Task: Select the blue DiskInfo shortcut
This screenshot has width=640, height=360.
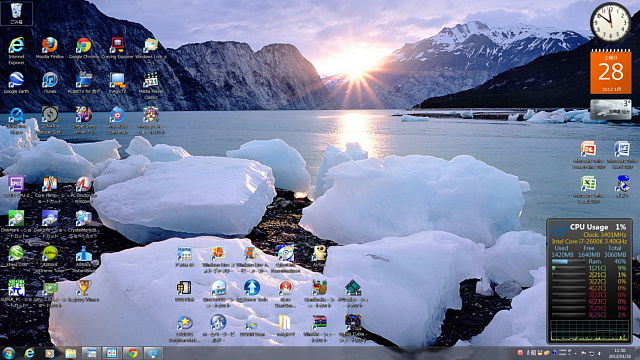Action: (x=50, y=224)
